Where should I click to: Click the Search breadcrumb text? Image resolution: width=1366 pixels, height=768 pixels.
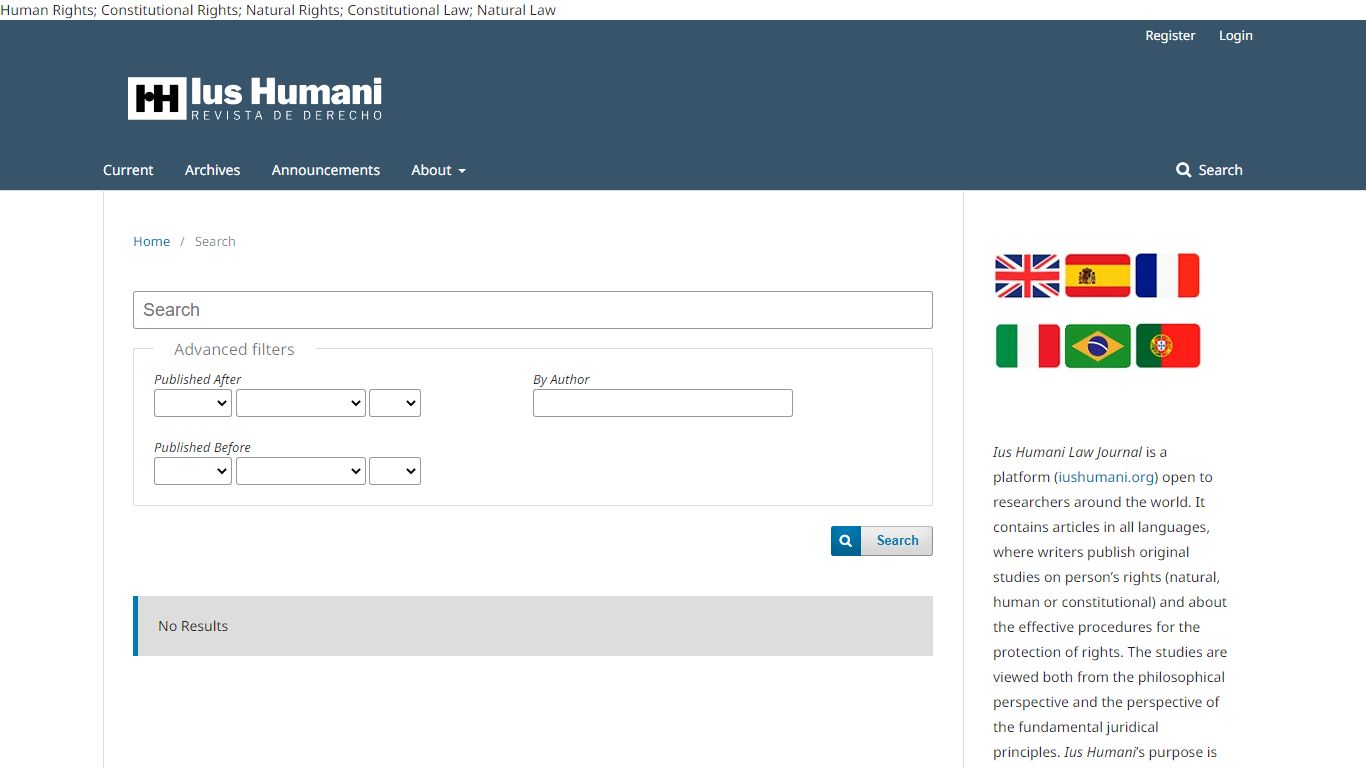click(215, 241)
